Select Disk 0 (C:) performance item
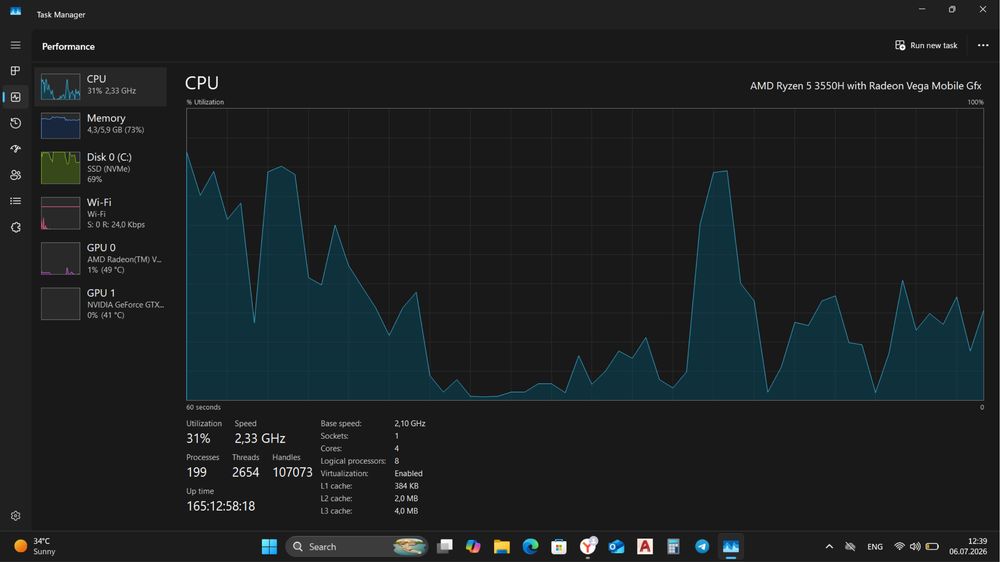This screenshot has height=562, width=1000. click(x=101, y=168)
